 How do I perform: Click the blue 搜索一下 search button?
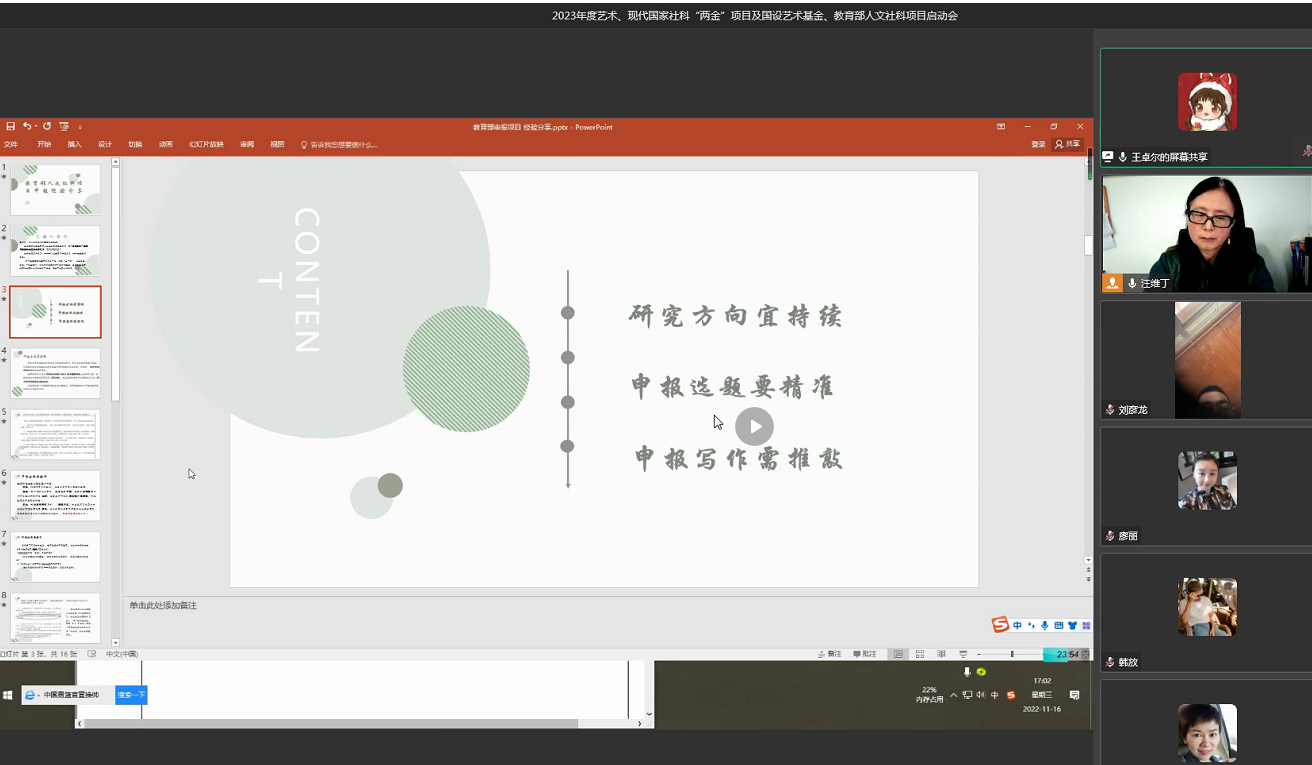click(x=131, y=695)
